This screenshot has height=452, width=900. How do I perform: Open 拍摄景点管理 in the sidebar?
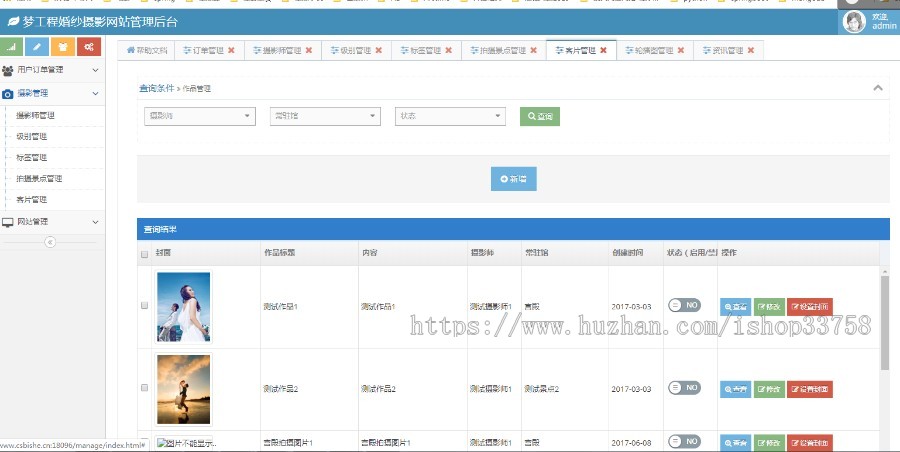[x=39, y=179]
